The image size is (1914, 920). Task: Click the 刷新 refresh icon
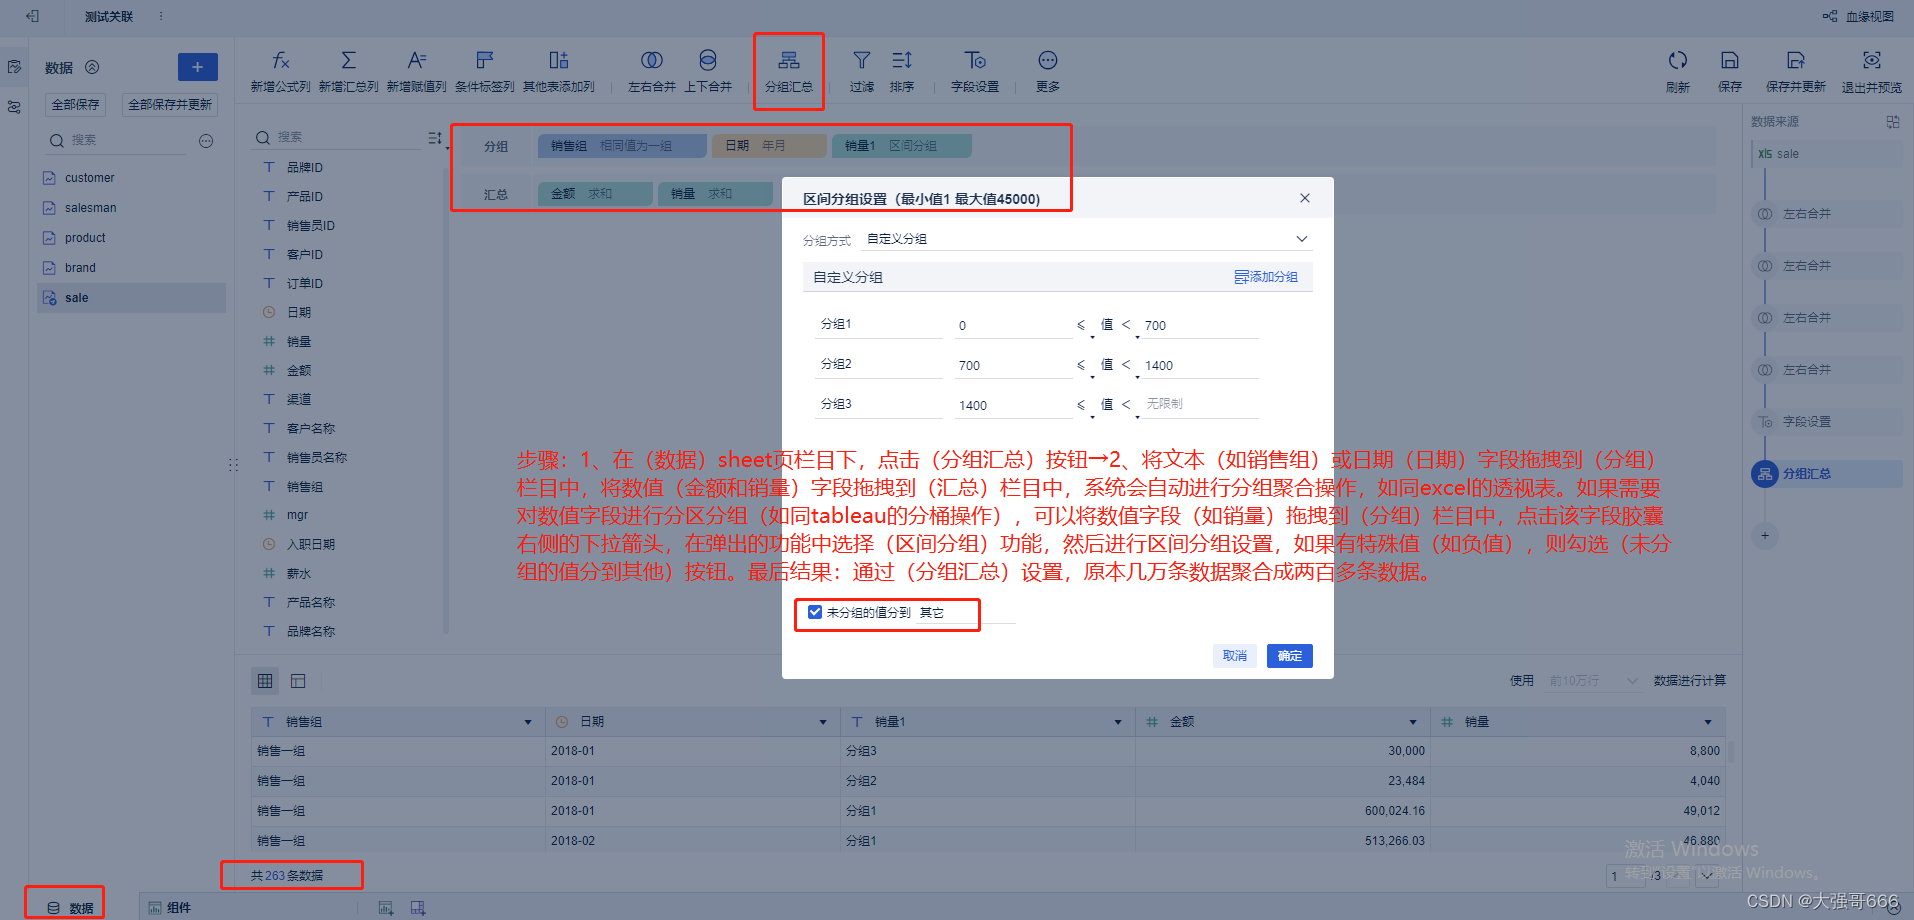click(1678, 61)
